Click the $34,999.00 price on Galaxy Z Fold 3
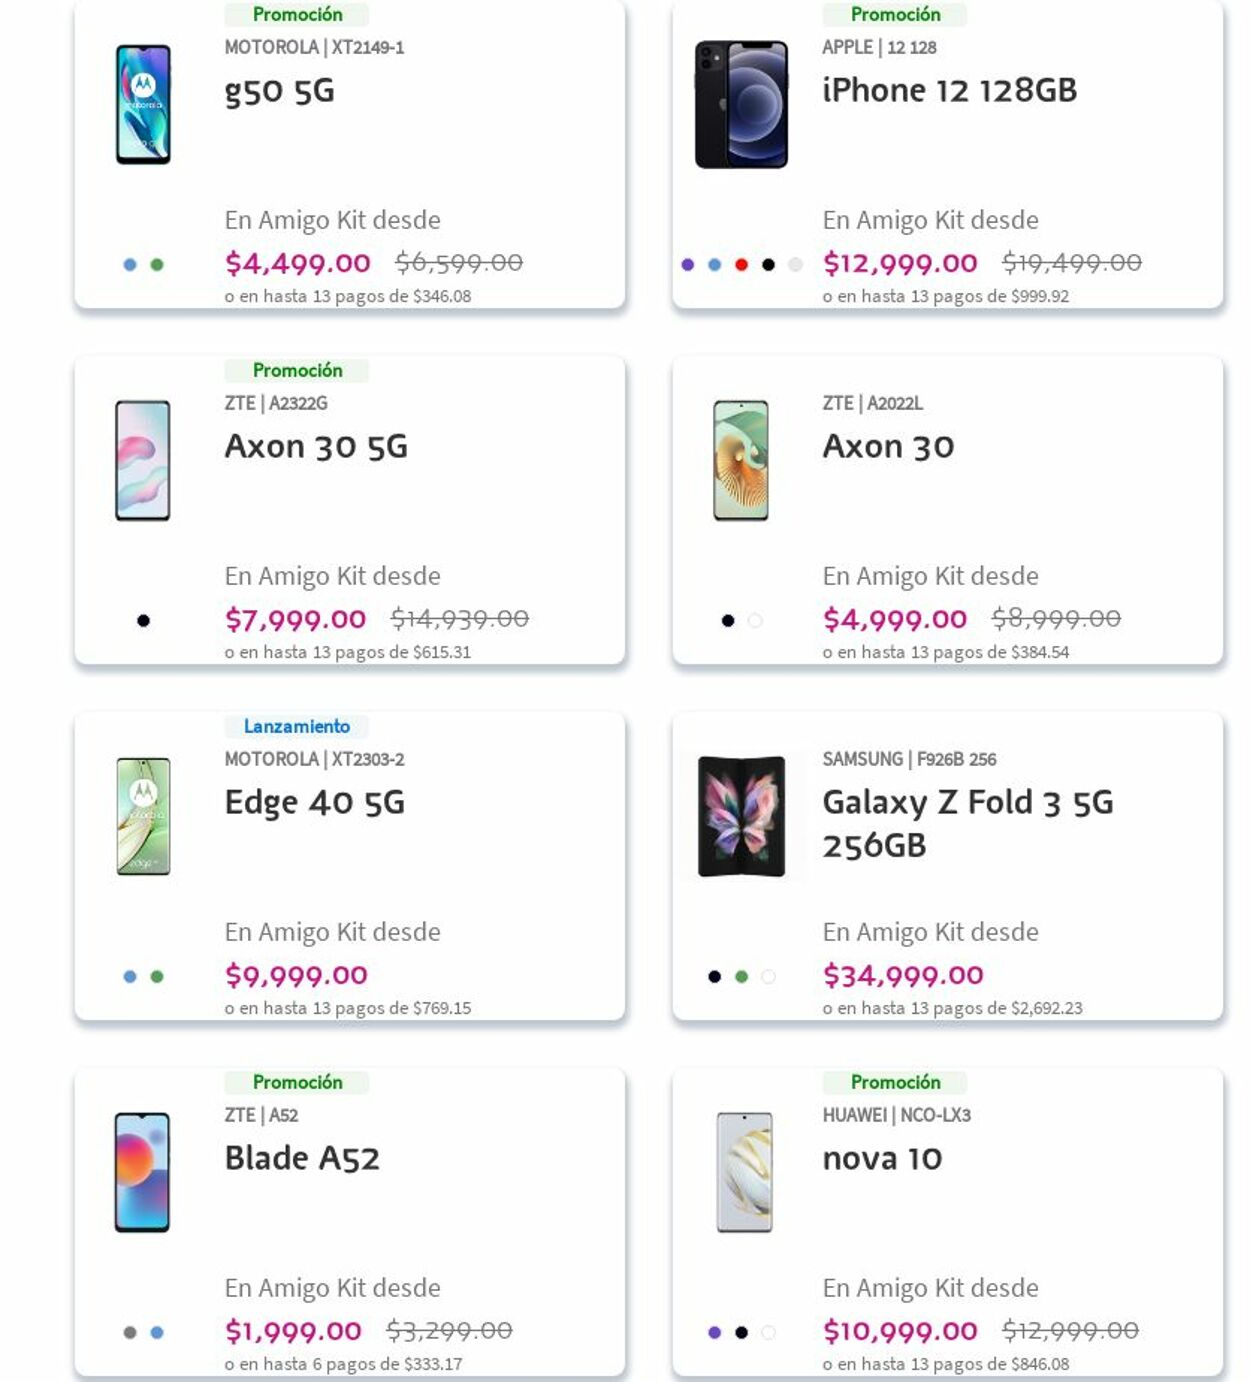Image resolution: width=1250 pixels, height=1382 pixels. (x=903, y=975)
